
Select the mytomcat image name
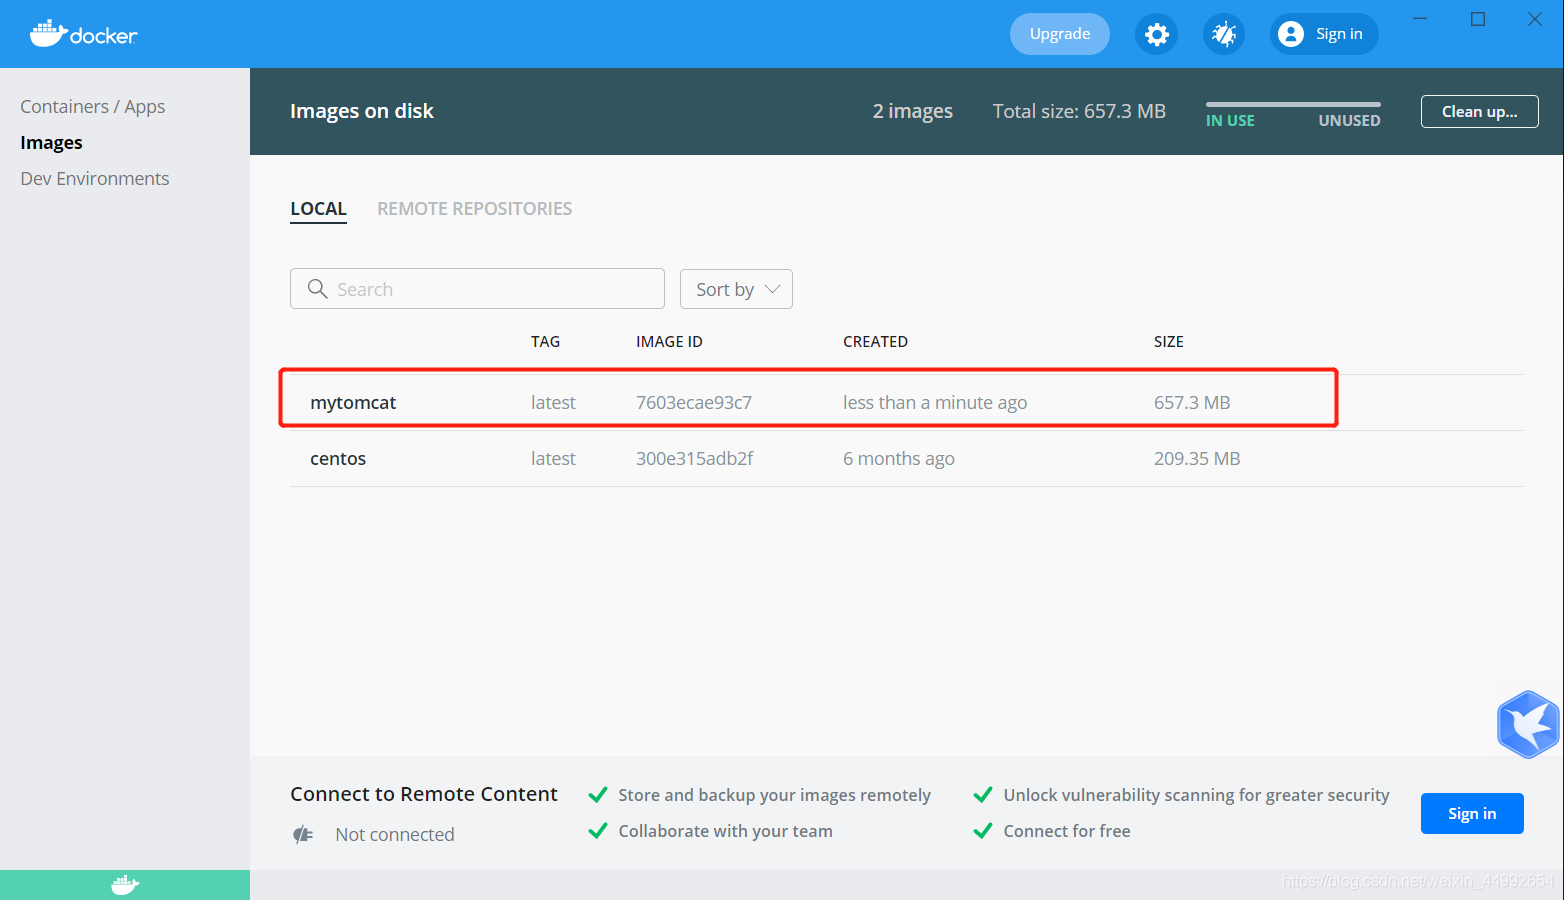coord(353,403)
